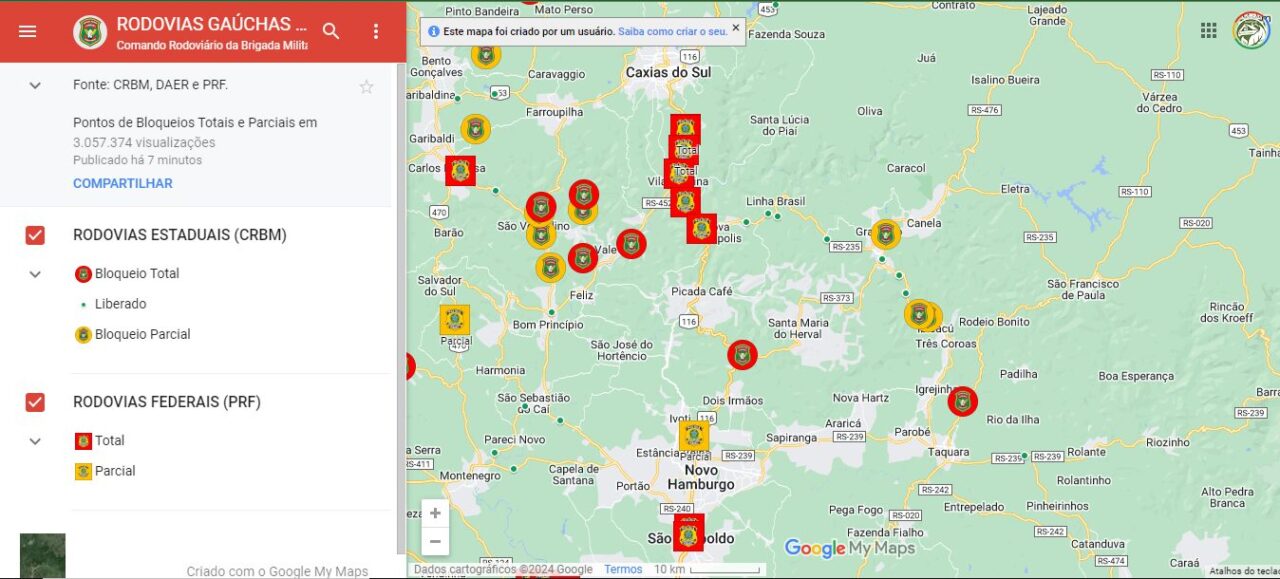Click the 'Fonte: CRBM, DAER e PRF.' text

pos(150,85)
